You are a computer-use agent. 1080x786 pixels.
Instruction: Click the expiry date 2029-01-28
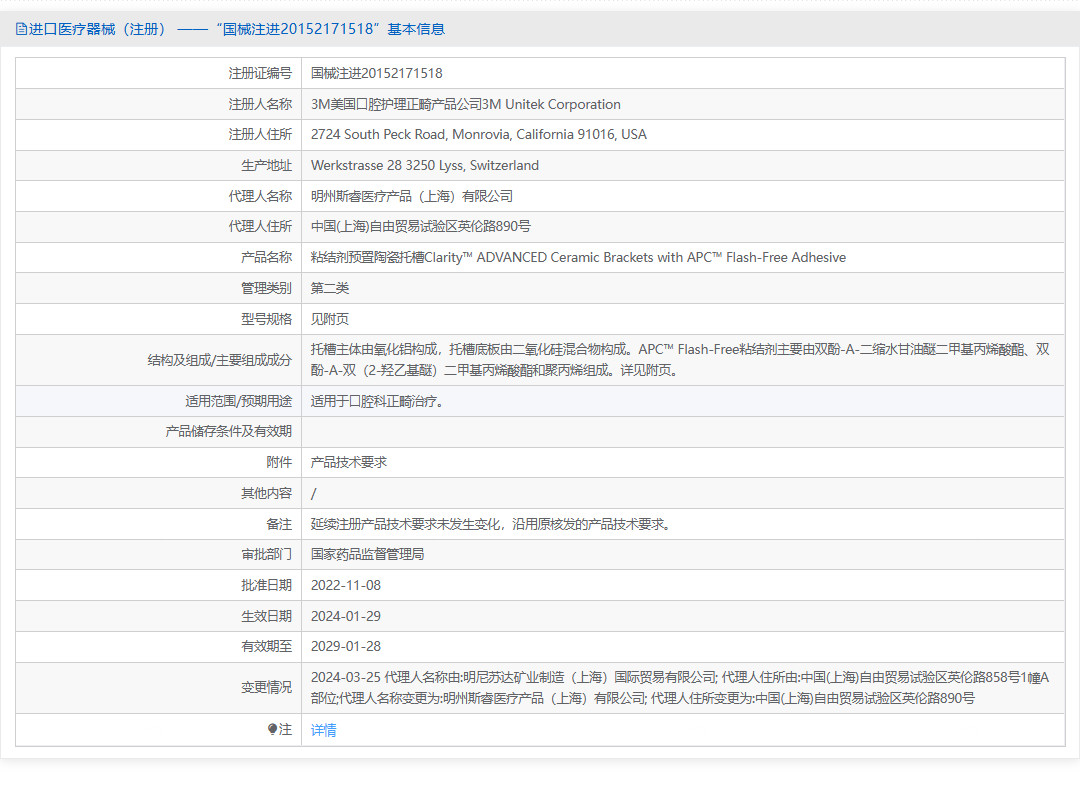point(345,646)
